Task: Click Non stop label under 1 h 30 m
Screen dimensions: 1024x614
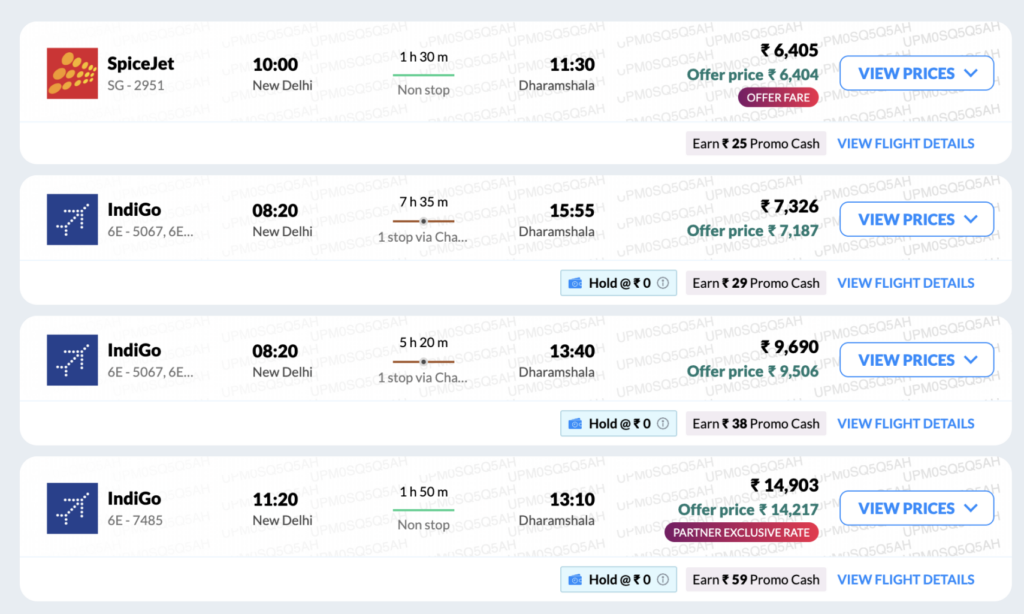Action: pos(424,90)
